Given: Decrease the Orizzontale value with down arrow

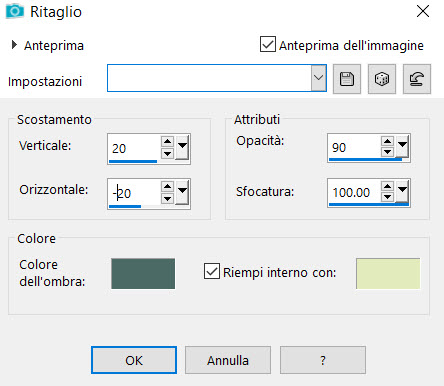Looking at the screenshot, I should coord(167,199).
